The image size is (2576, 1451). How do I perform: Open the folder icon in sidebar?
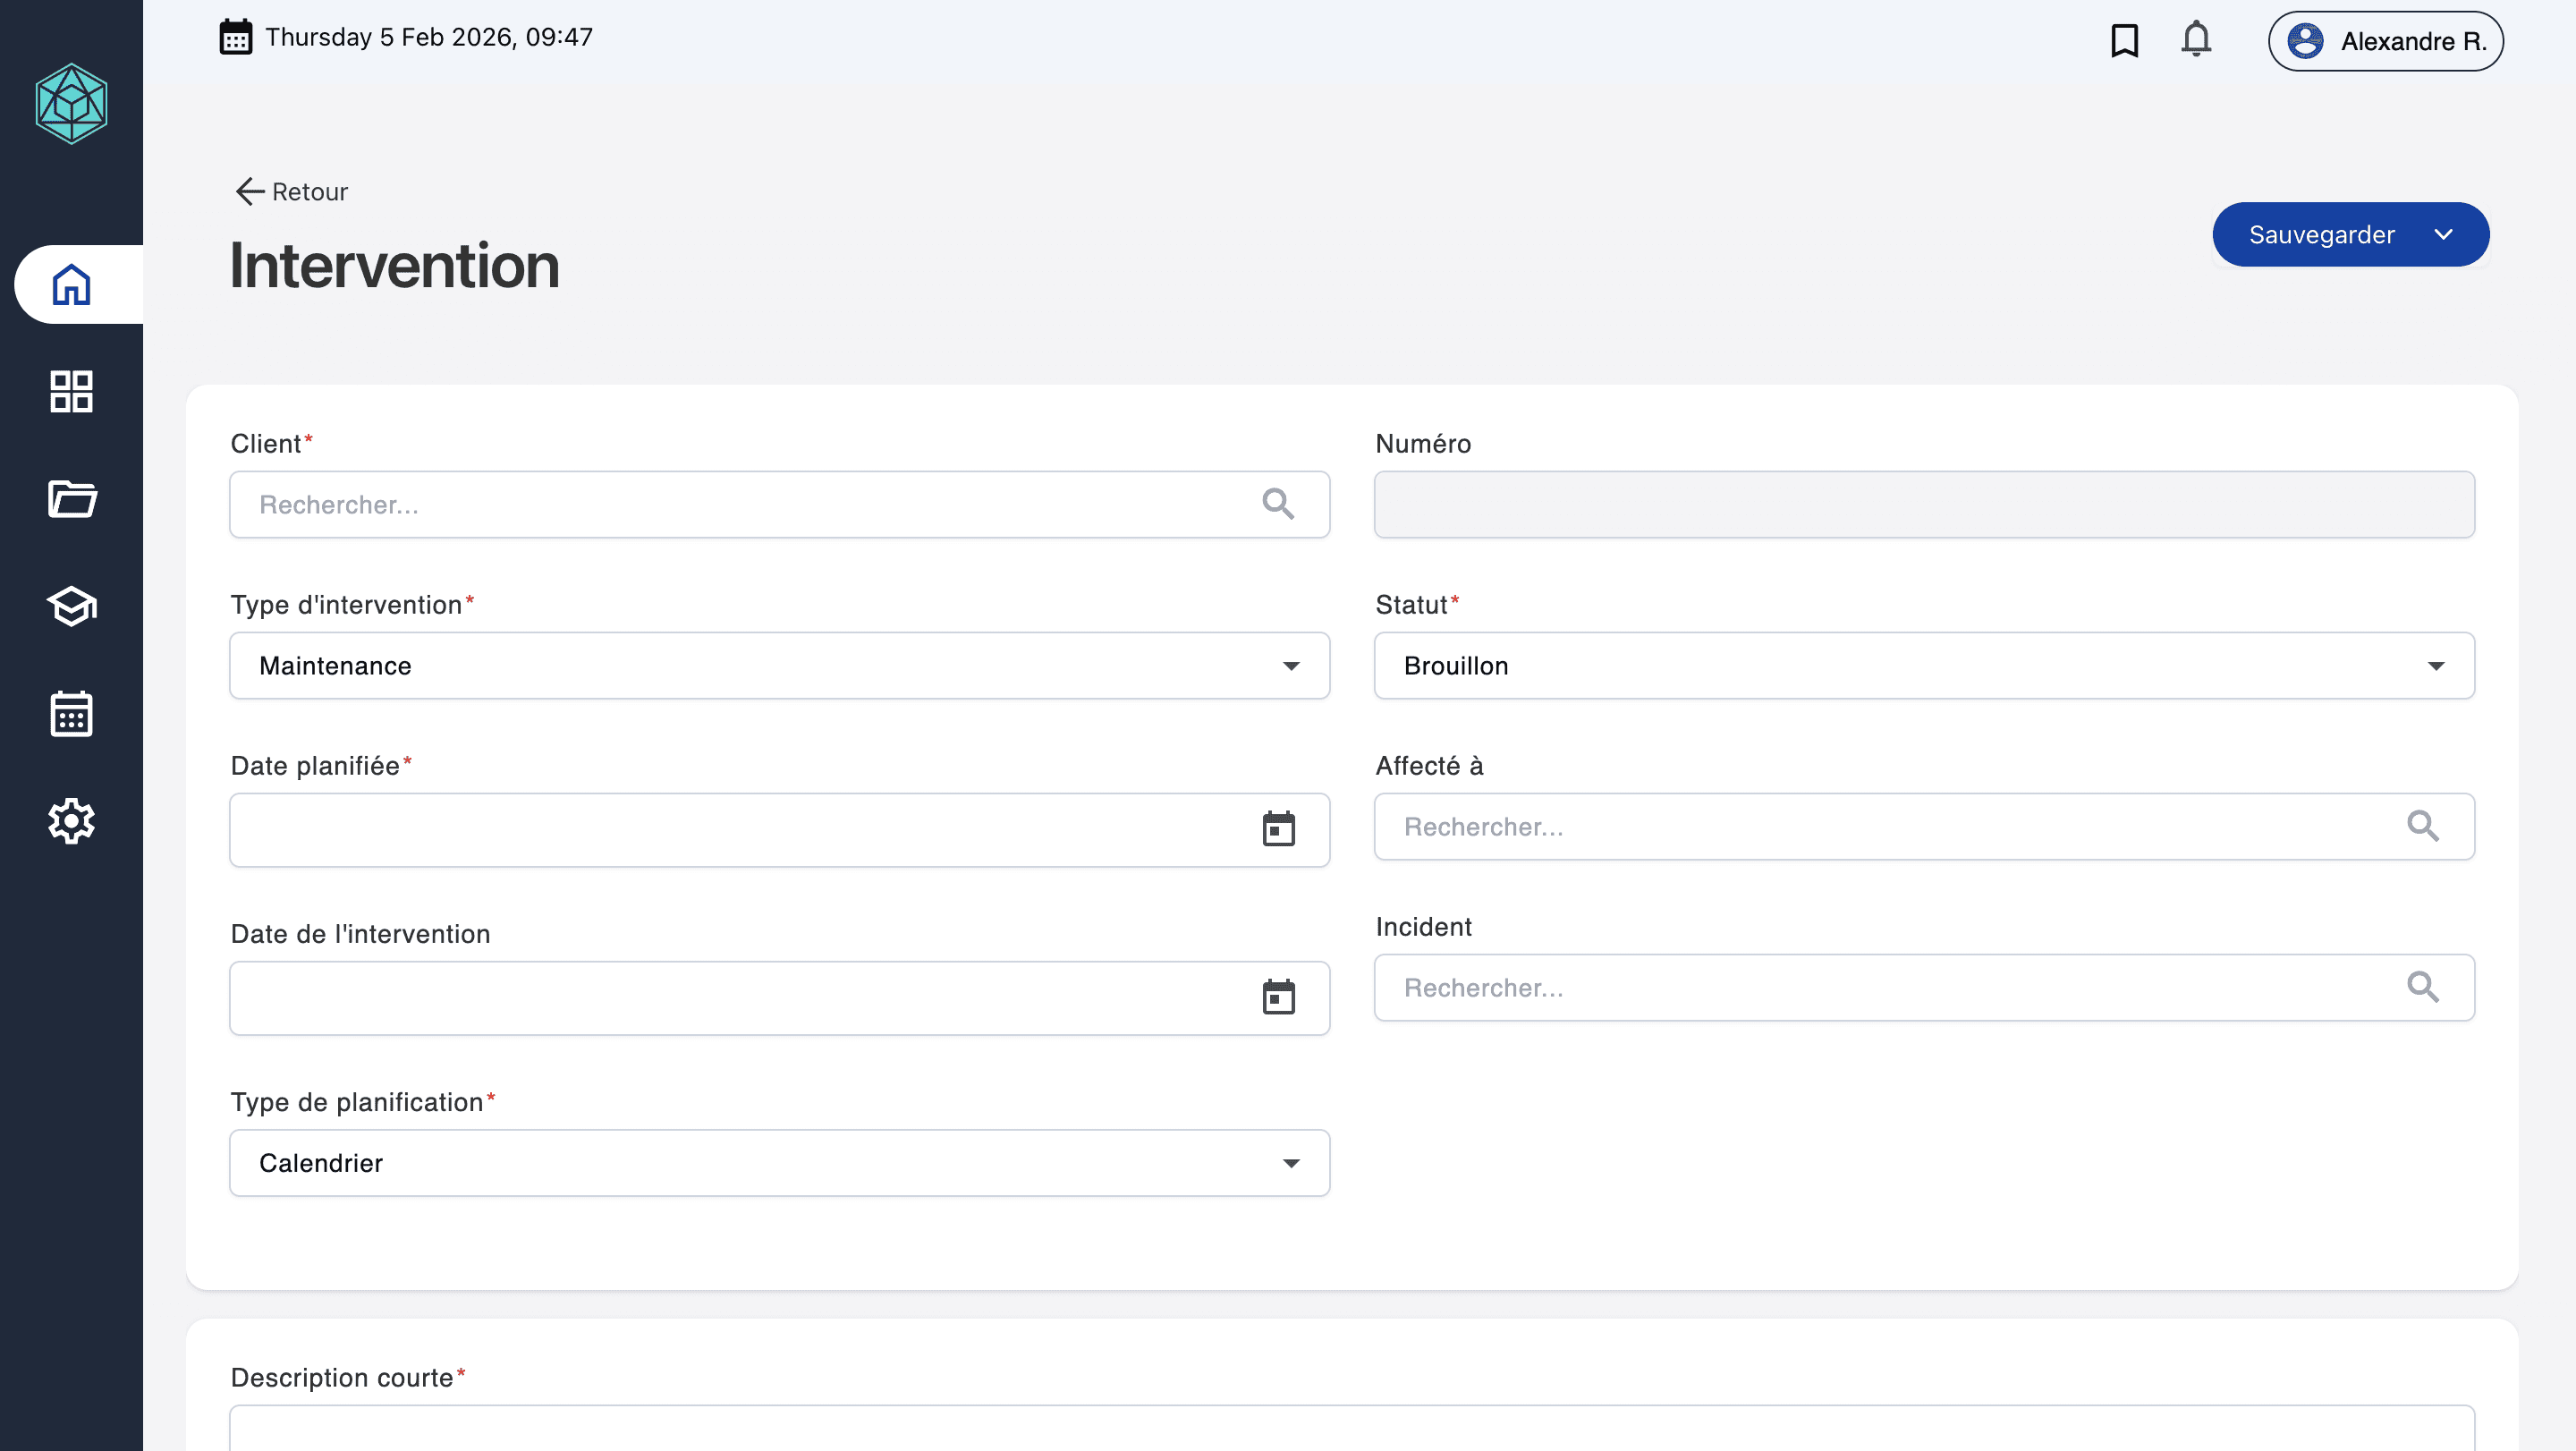coord(71,499)
